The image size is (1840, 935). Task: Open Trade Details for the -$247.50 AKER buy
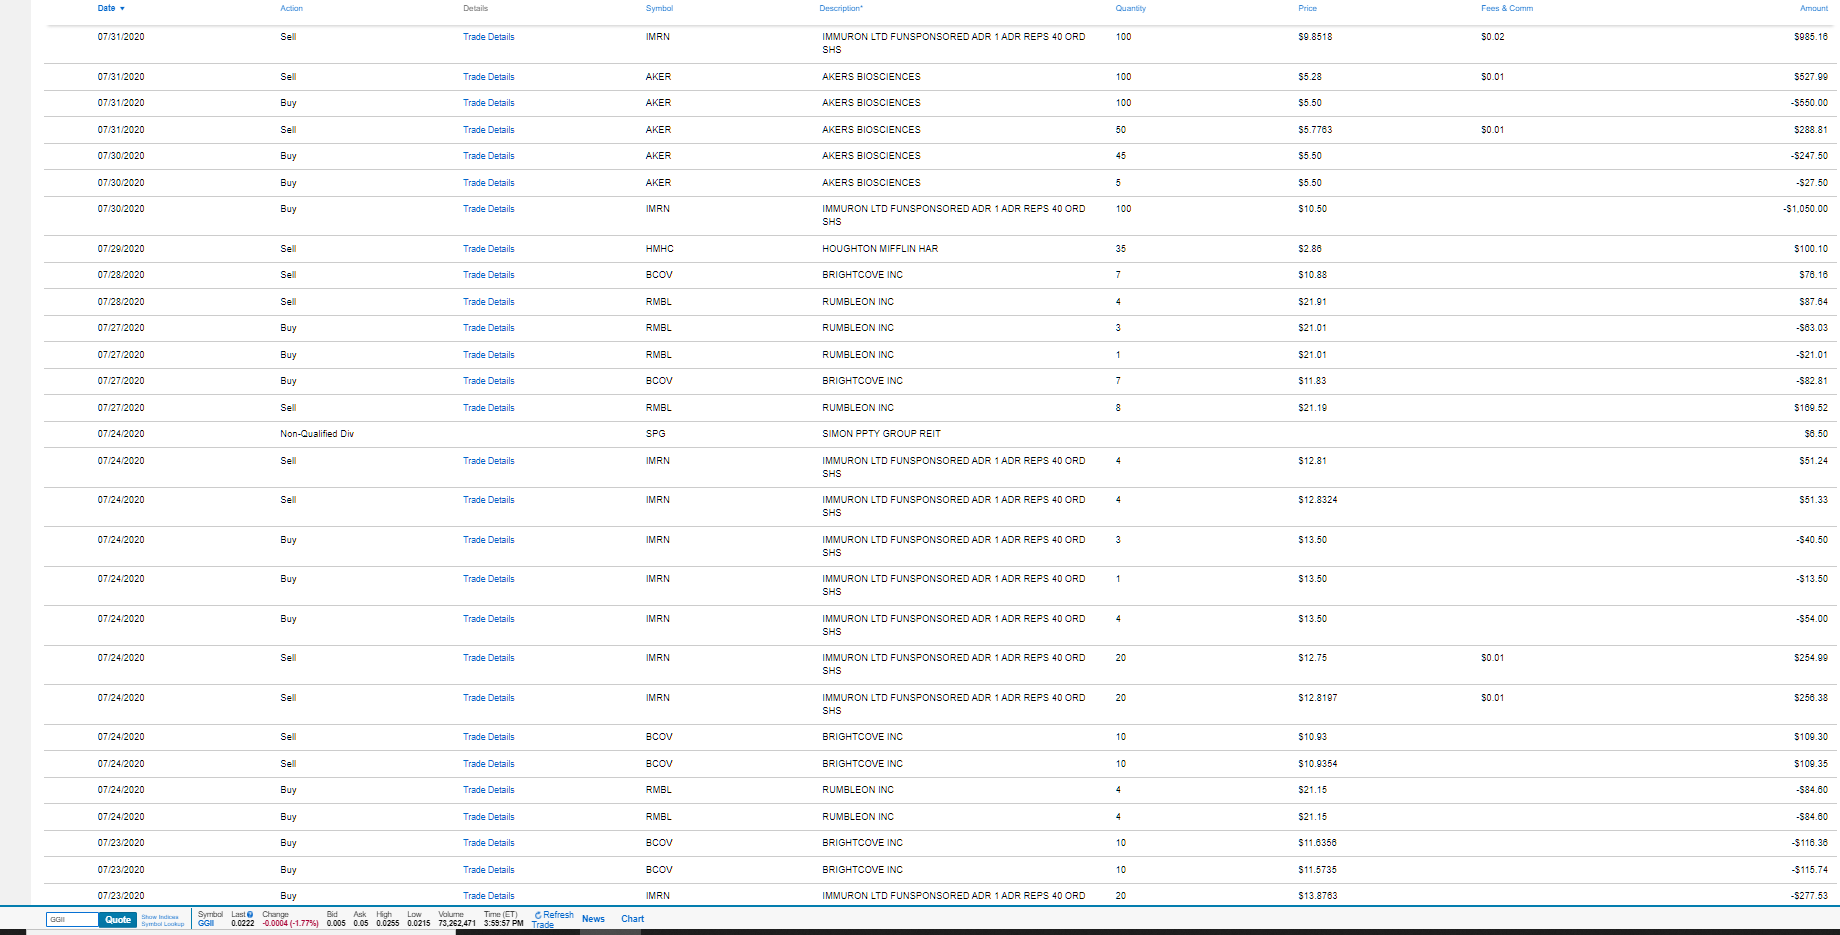tap(488, 156)
